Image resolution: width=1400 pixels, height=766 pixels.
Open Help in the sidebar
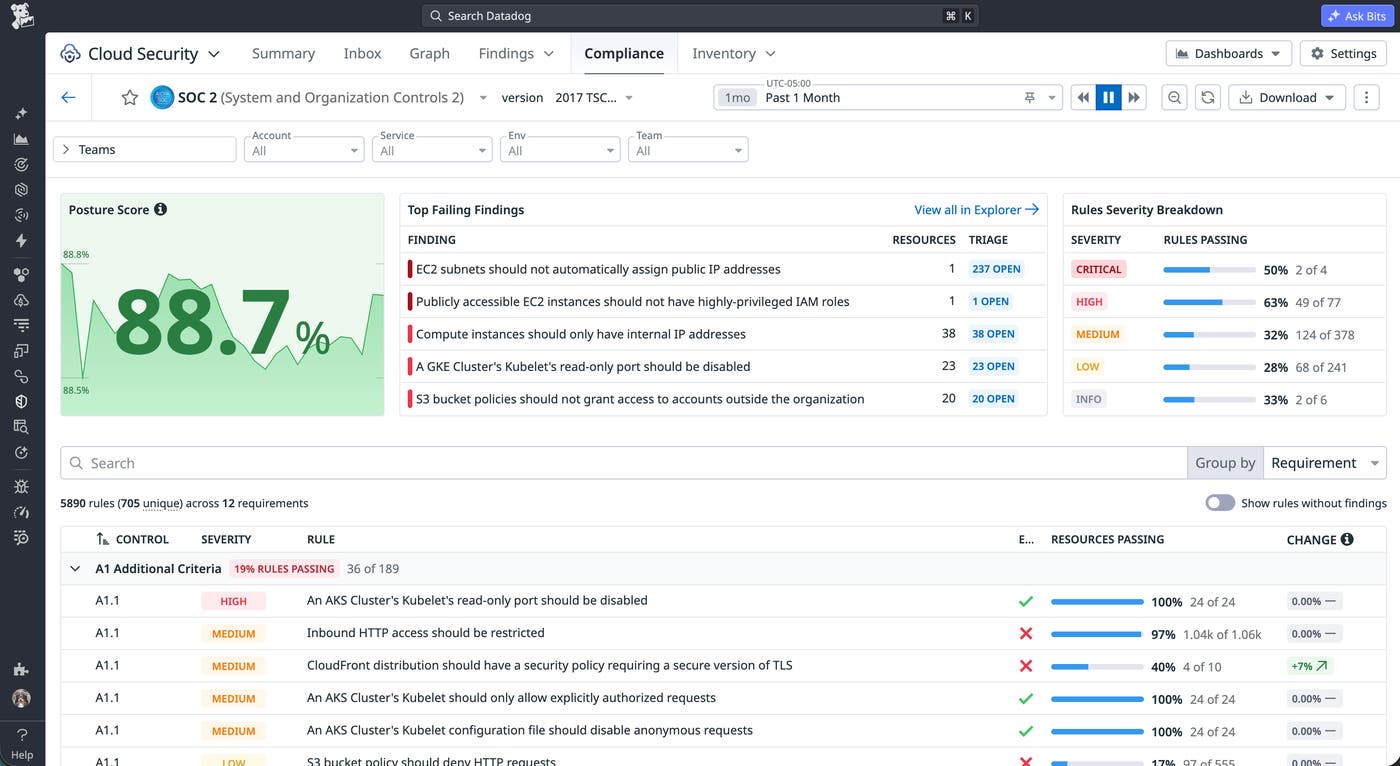point(22,745)
